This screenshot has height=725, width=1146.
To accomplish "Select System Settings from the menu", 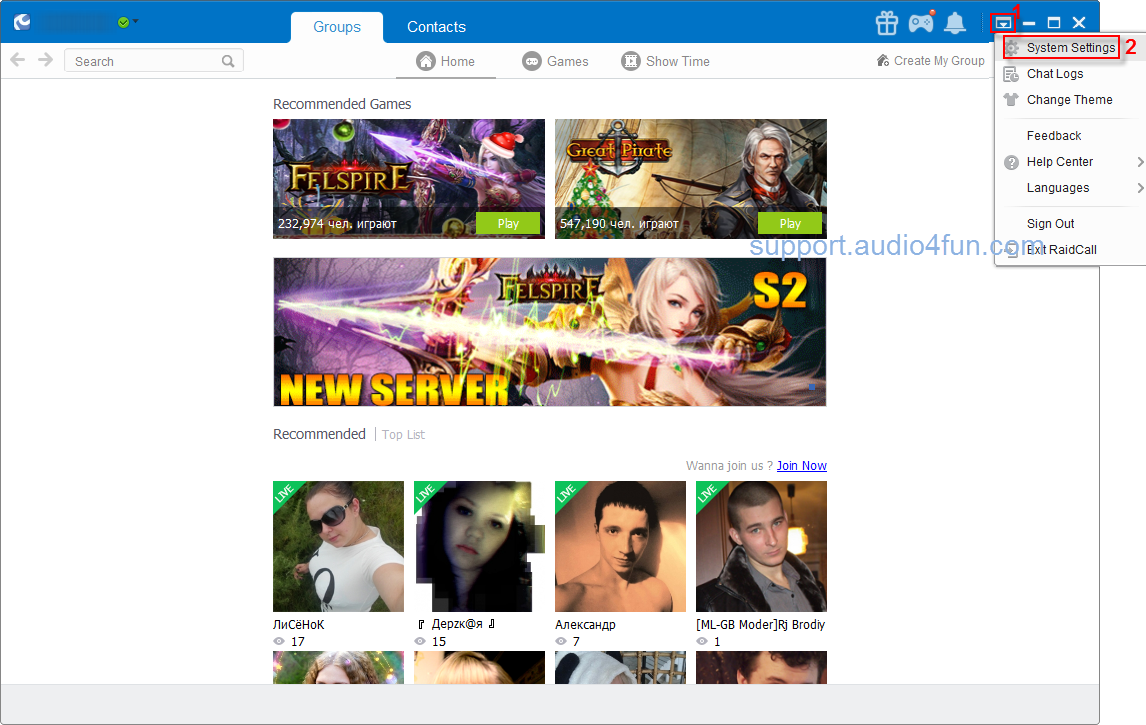I will coord(1070,48).
